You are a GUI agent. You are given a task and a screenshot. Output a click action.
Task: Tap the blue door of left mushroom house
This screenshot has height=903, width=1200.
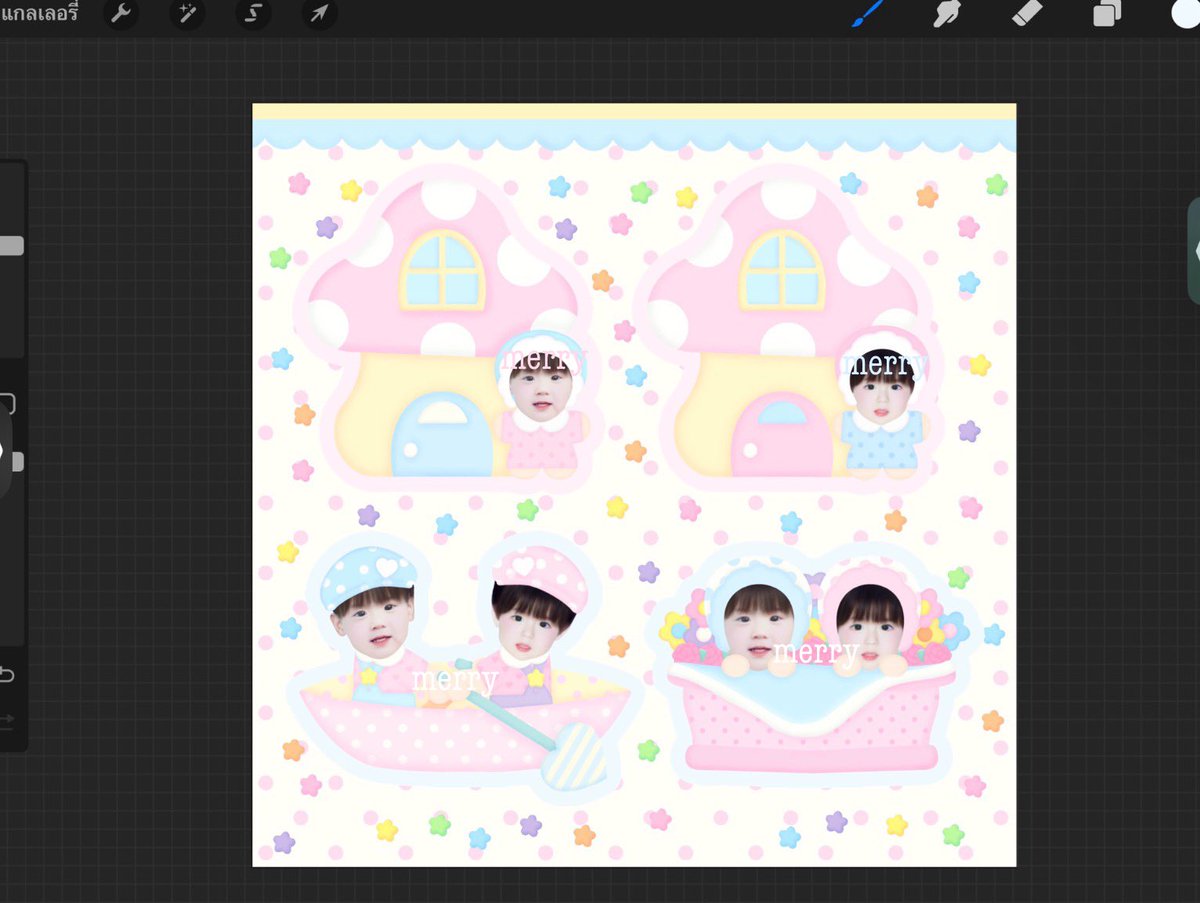[x=442, y=434]
